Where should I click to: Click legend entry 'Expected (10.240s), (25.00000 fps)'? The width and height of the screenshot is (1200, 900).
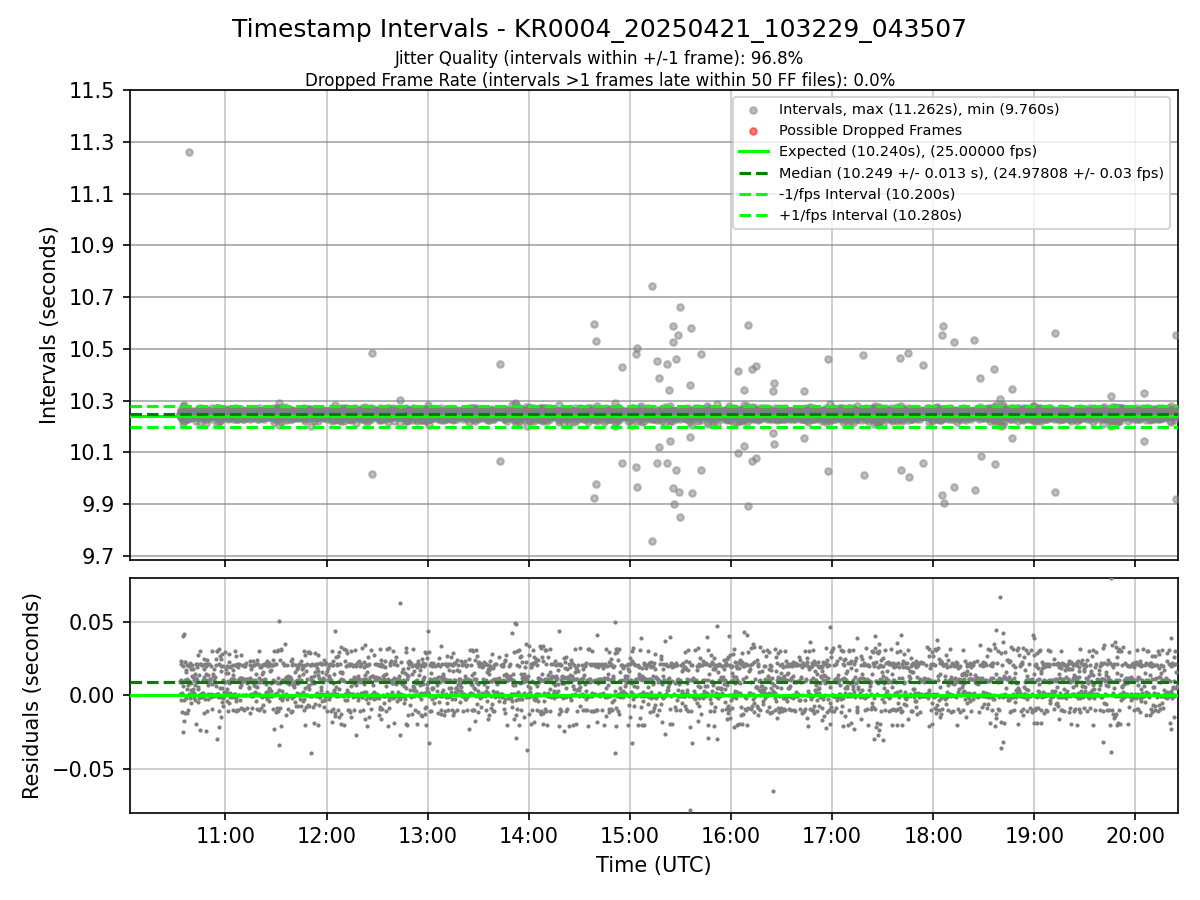[x=907, y=151]
